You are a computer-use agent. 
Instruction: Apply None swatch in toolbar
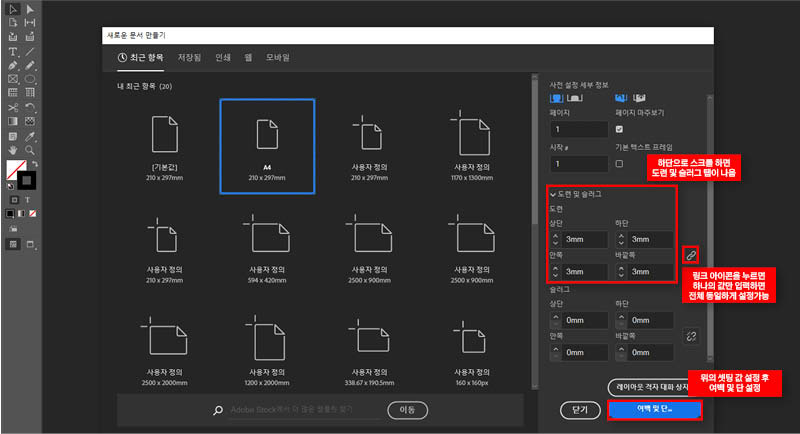coord(33,214)
